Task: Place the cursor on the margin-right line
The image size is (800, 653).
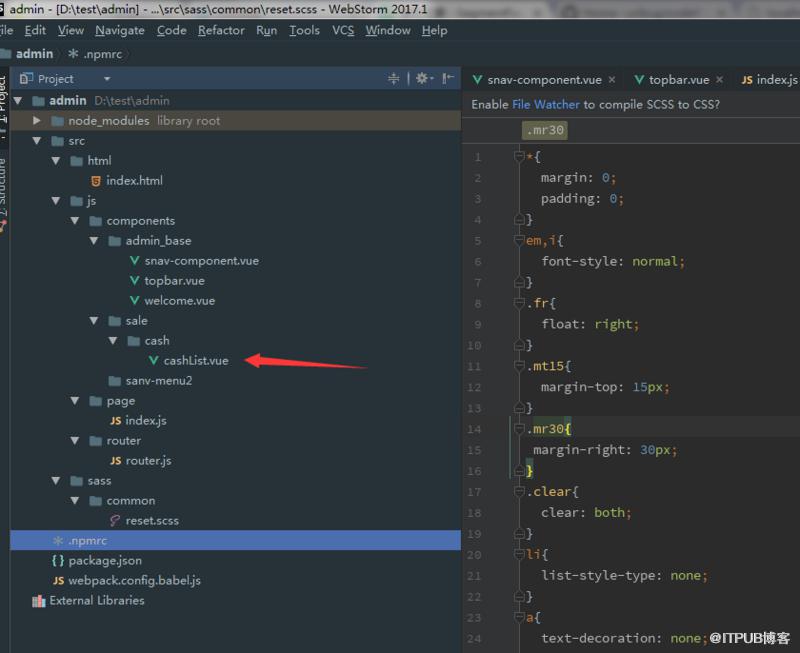Action: pos(605,450)
